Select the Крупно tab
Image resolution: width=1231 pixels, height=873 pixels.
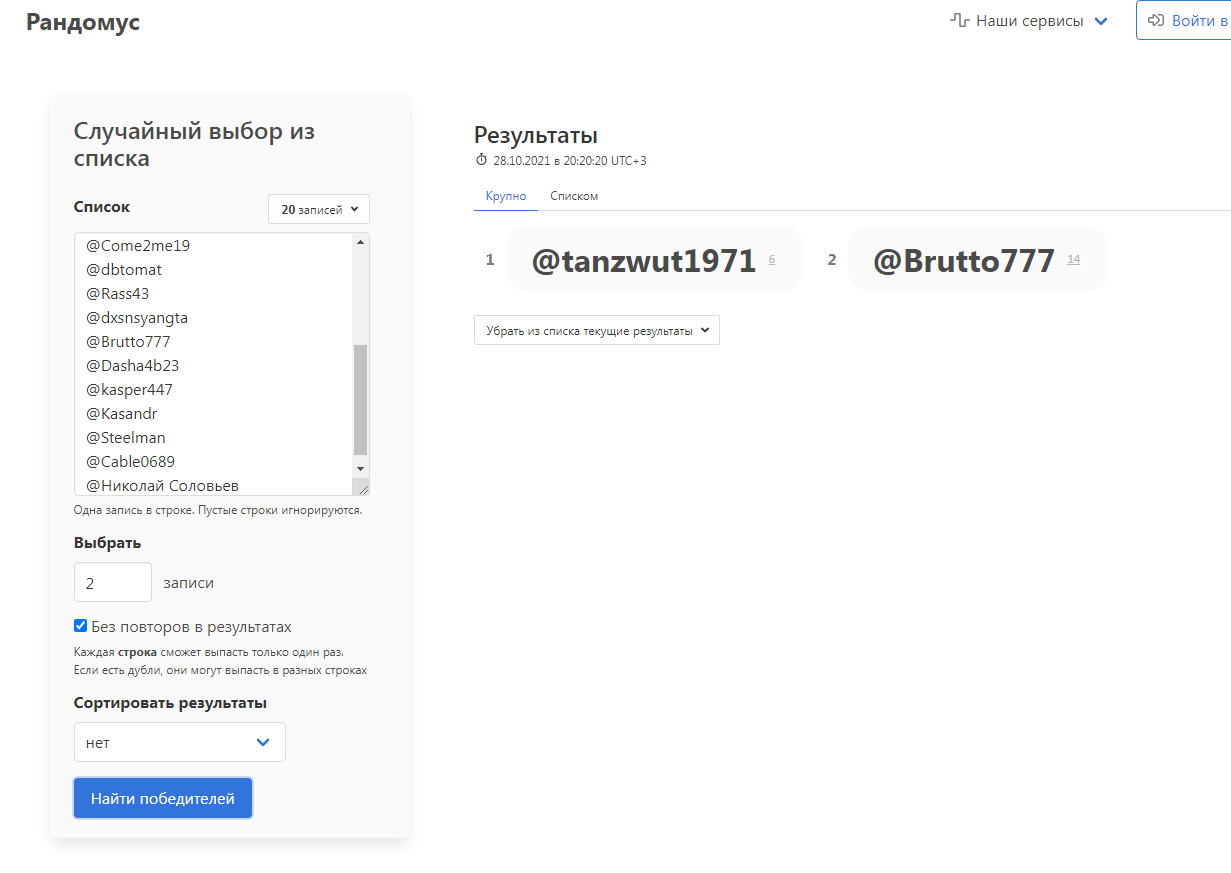point(506,196)
